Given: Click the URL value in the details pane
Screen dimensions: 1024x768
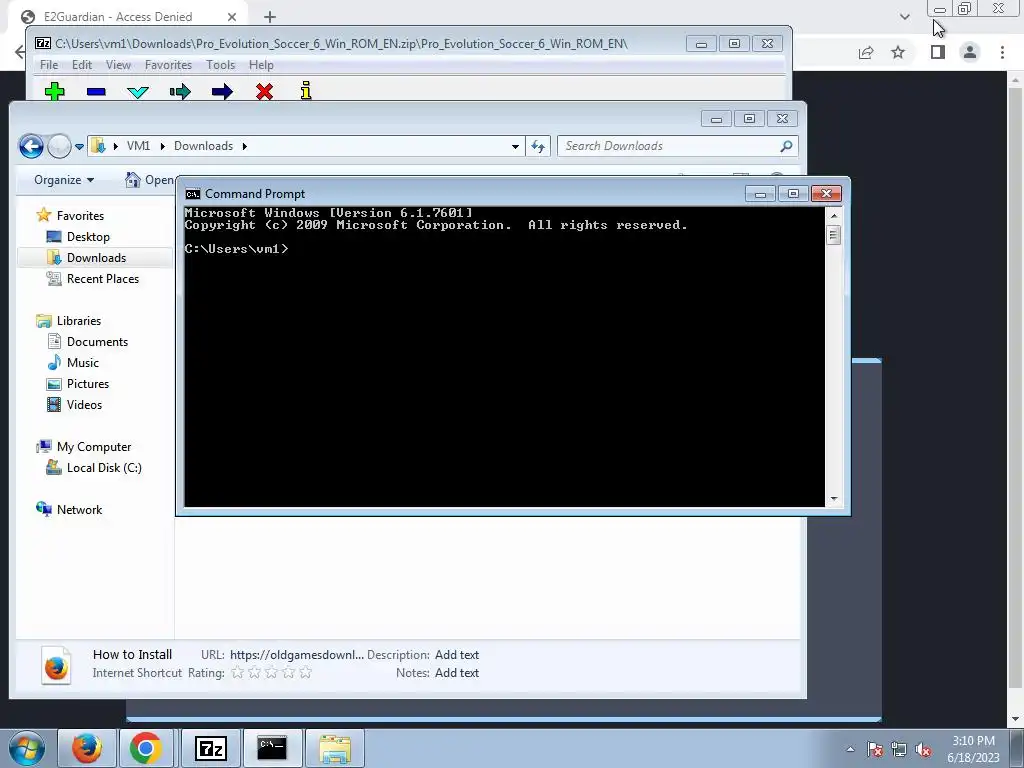Looking at the screenshot, I should point(296,654).
